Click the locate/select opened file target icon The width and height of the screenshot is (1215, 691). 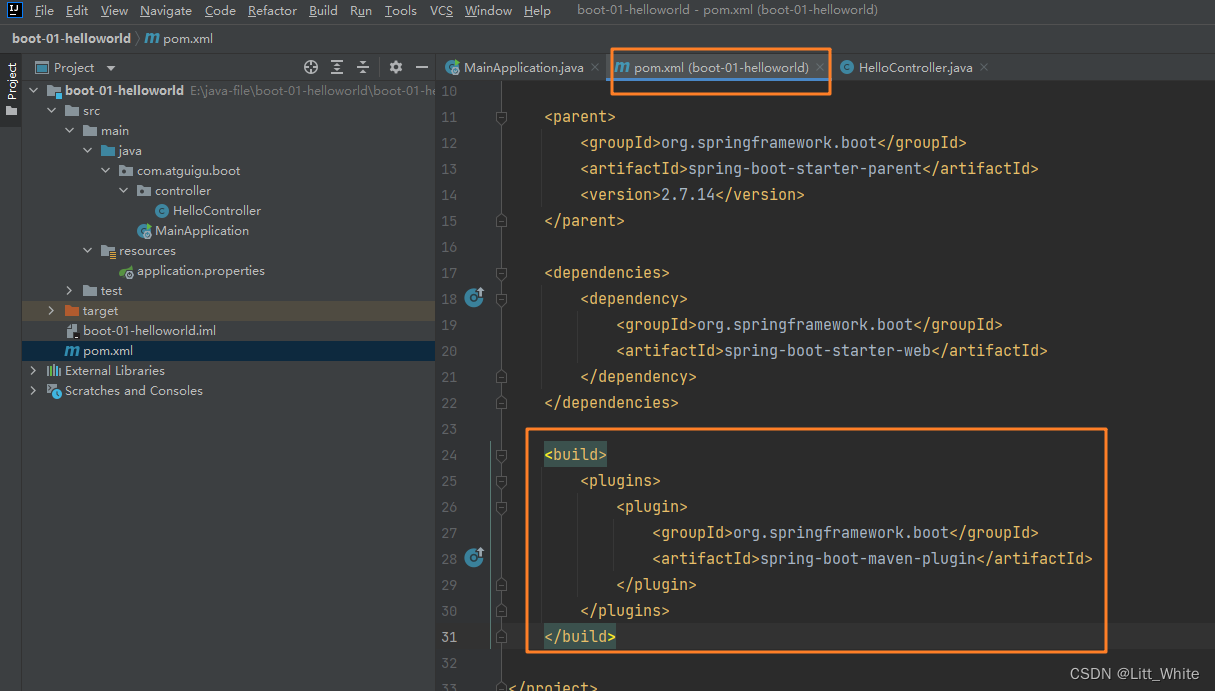click(x=311, y=67)
